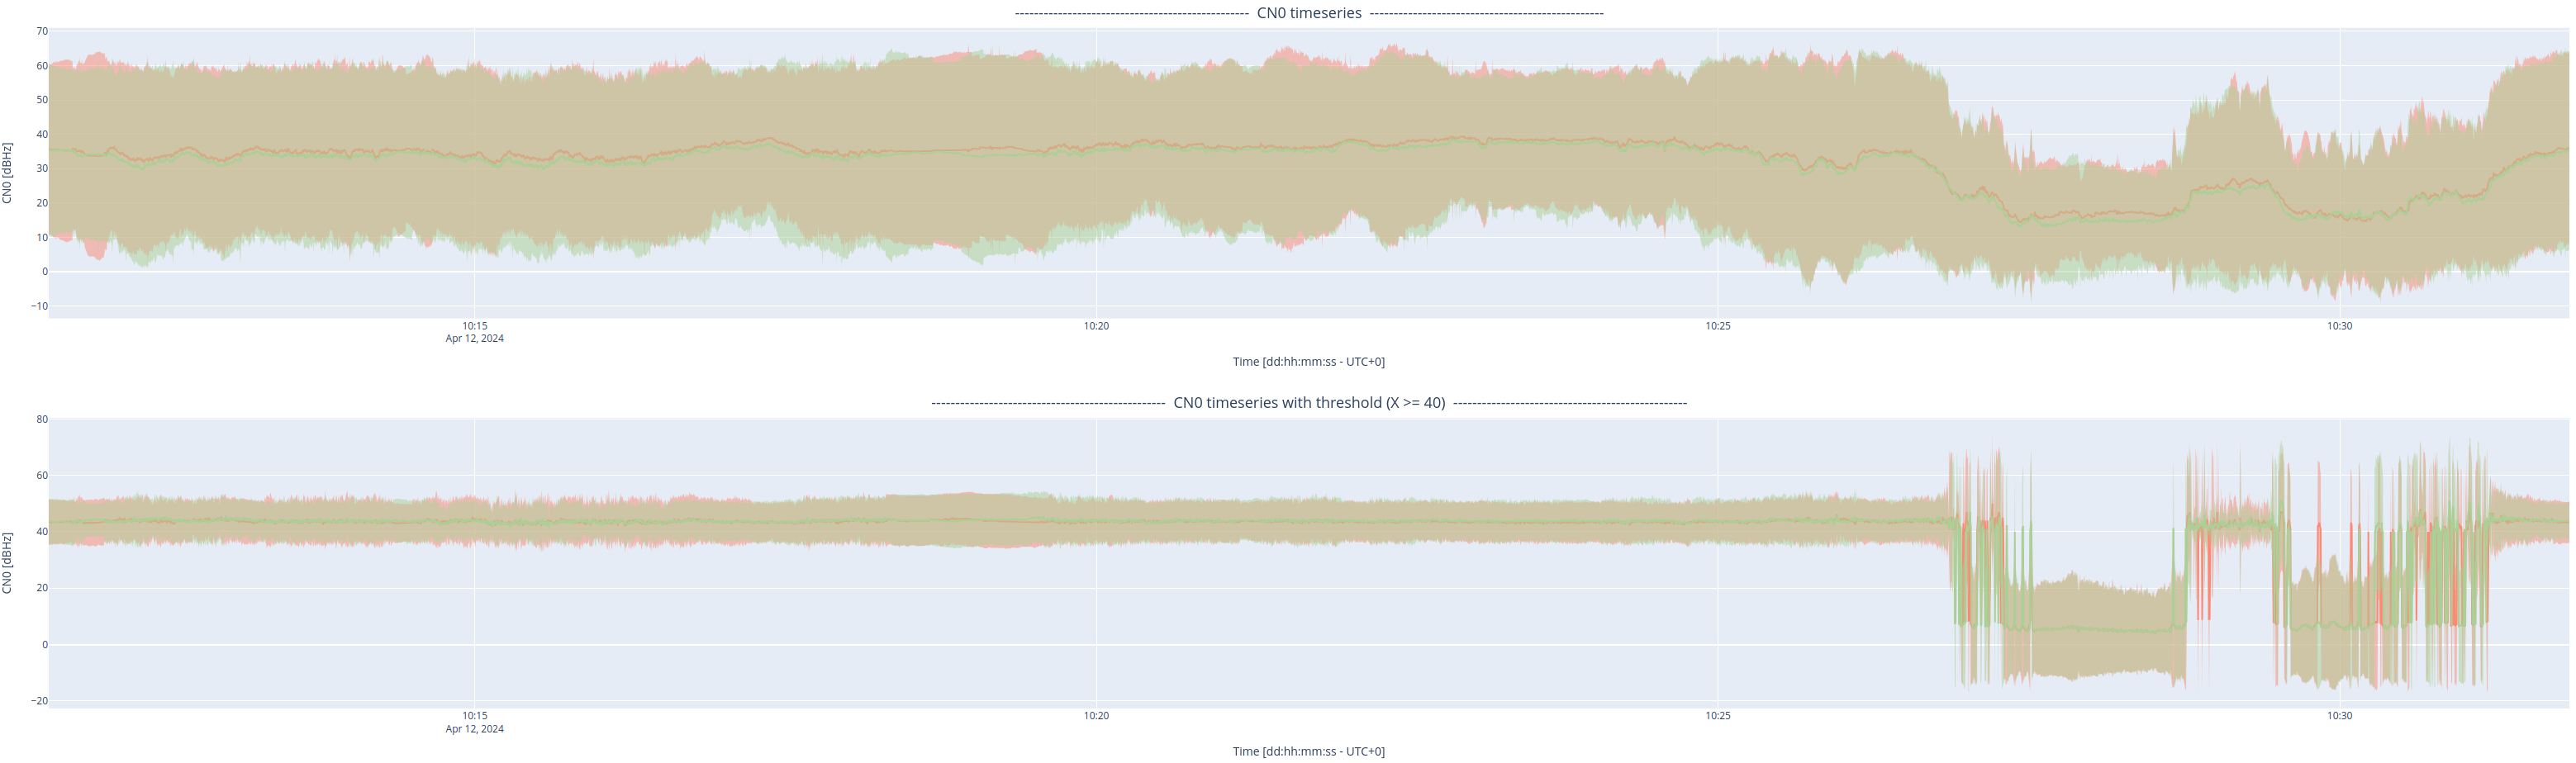Click the 50 y-axis tick label
The width and height of the screenshot is (2576, 763).
pos(42,100)
